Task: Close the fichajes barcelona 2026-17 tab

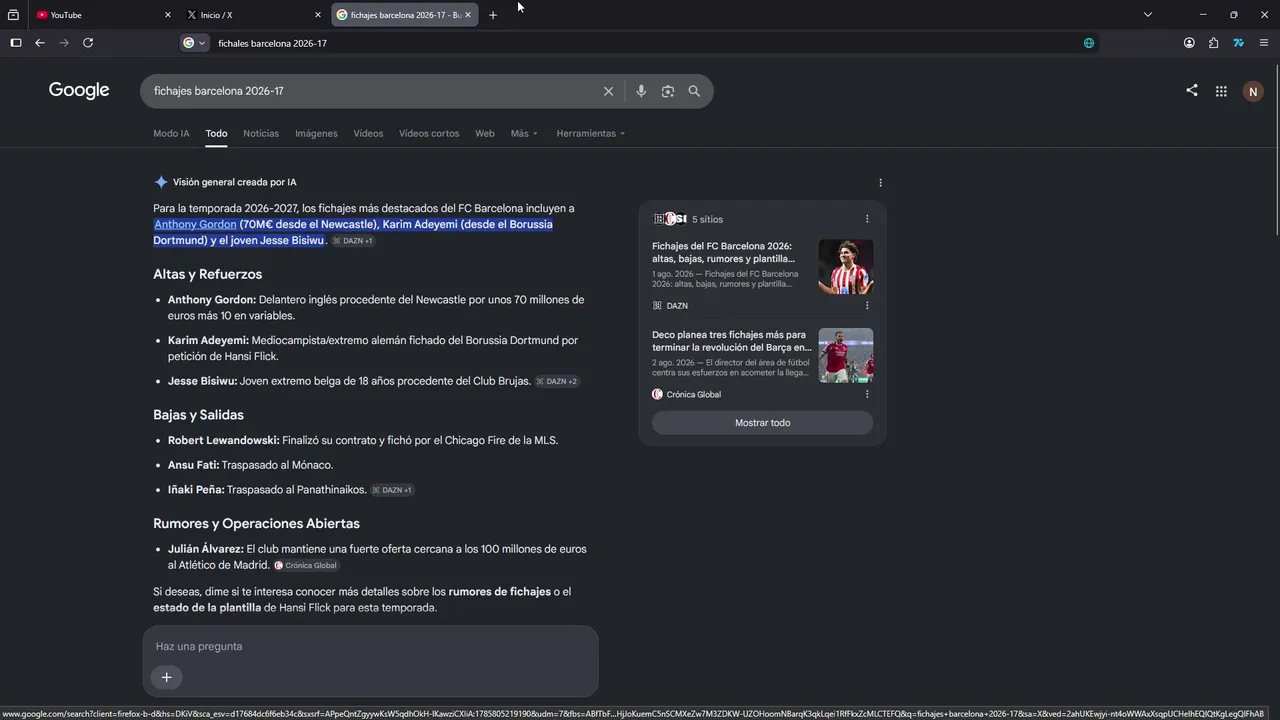Action: click(x=468, y=15)
